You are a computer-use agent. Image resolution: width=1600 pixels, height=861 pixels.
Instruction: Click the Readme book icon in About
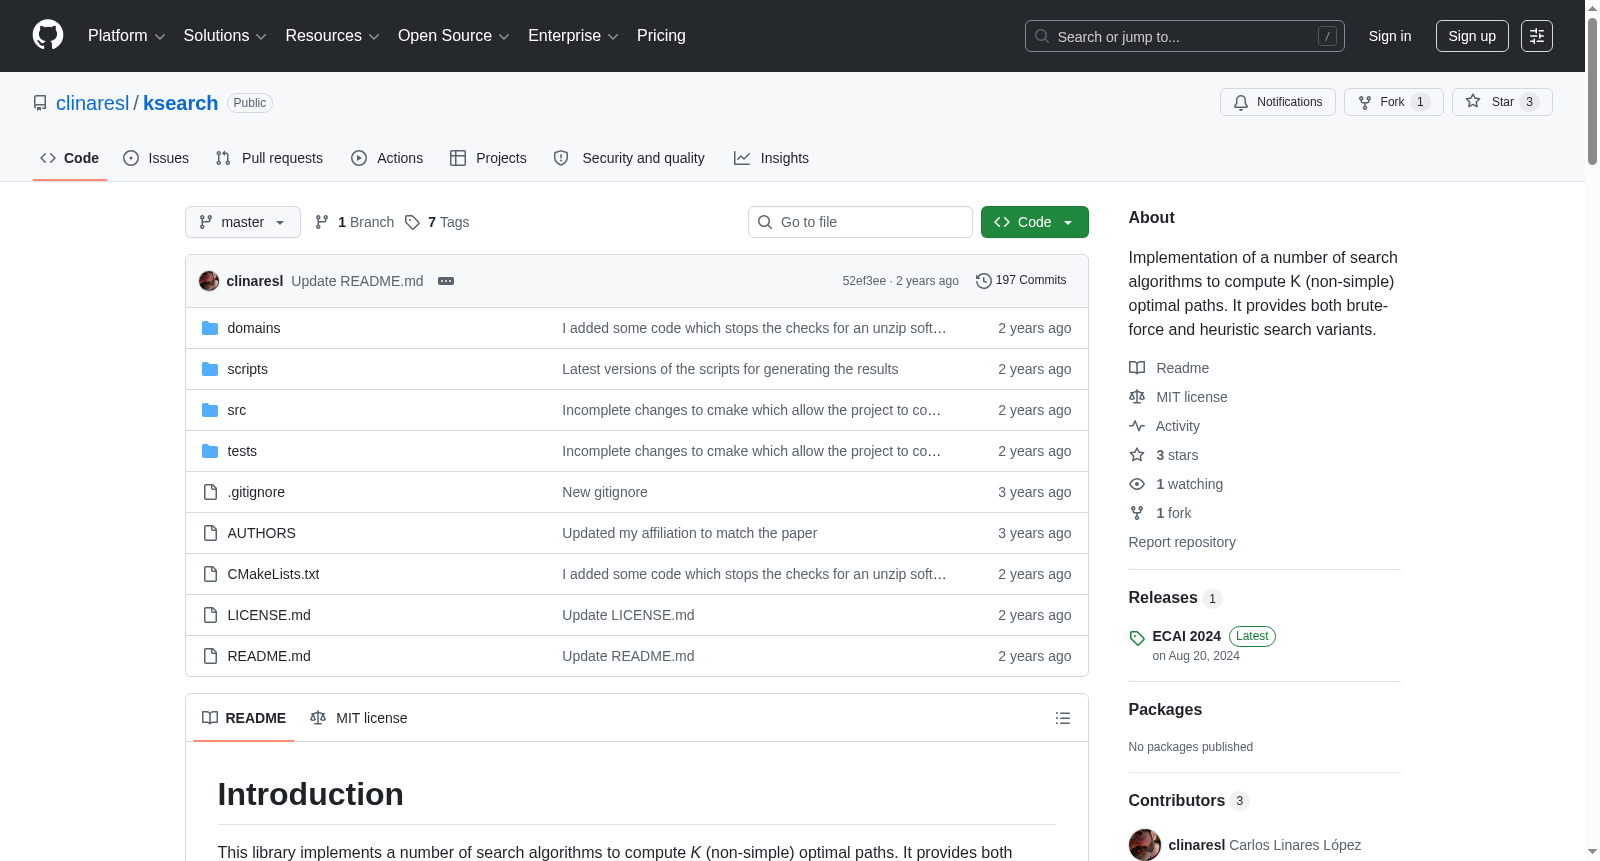point(1137,368)
